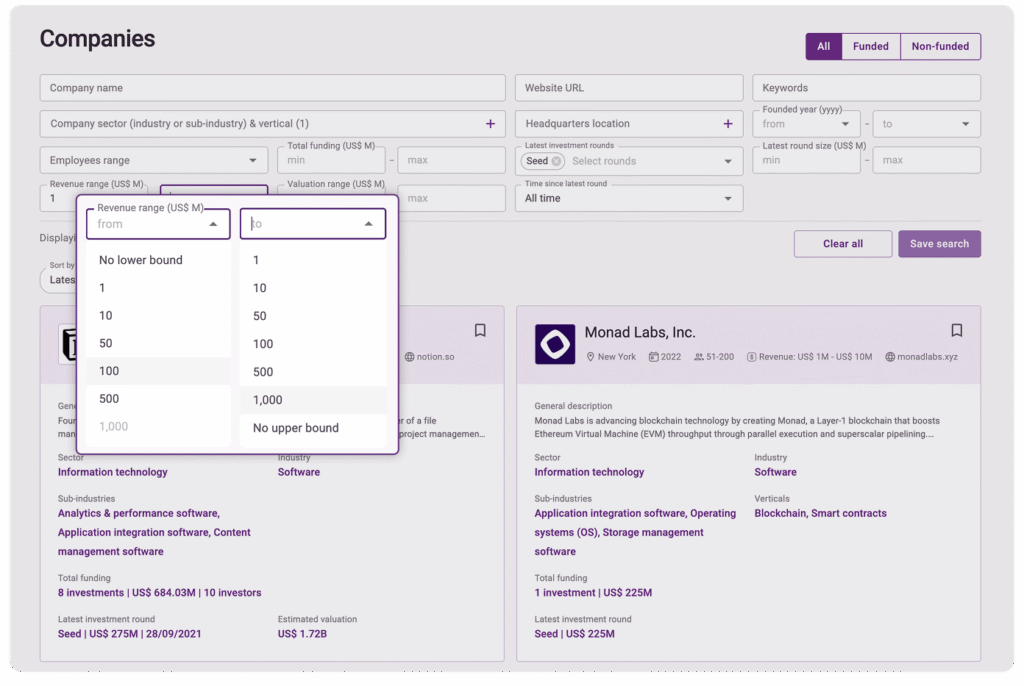Choose 100 in the revenue from list
1024x686 pixels.
point(109,371)
